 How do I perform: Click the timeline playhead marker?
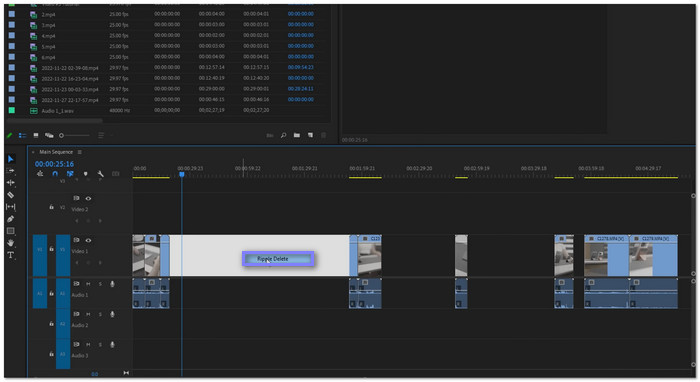182,174
